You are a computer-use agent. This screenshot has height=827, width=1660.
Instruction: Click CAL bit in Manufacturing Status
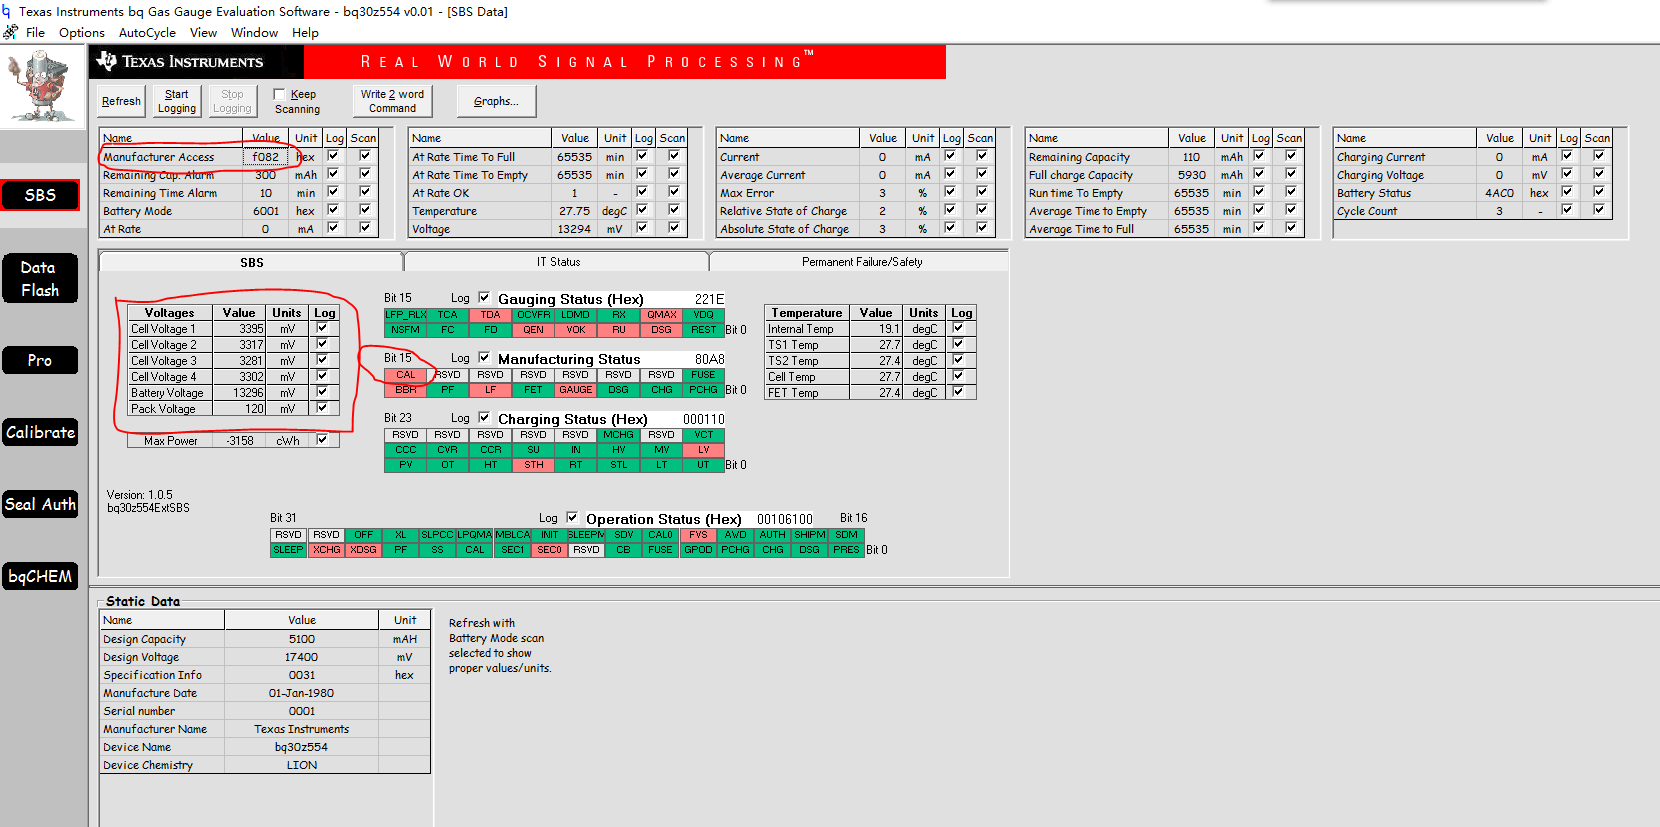(405, 375)
